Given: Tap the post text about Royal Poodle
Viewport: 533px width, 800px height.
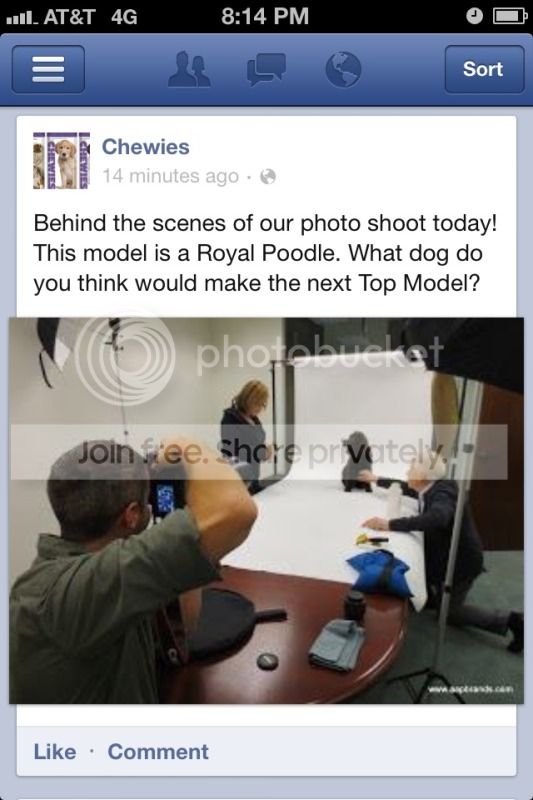Looking at the screenshot, I should (265, 253).
